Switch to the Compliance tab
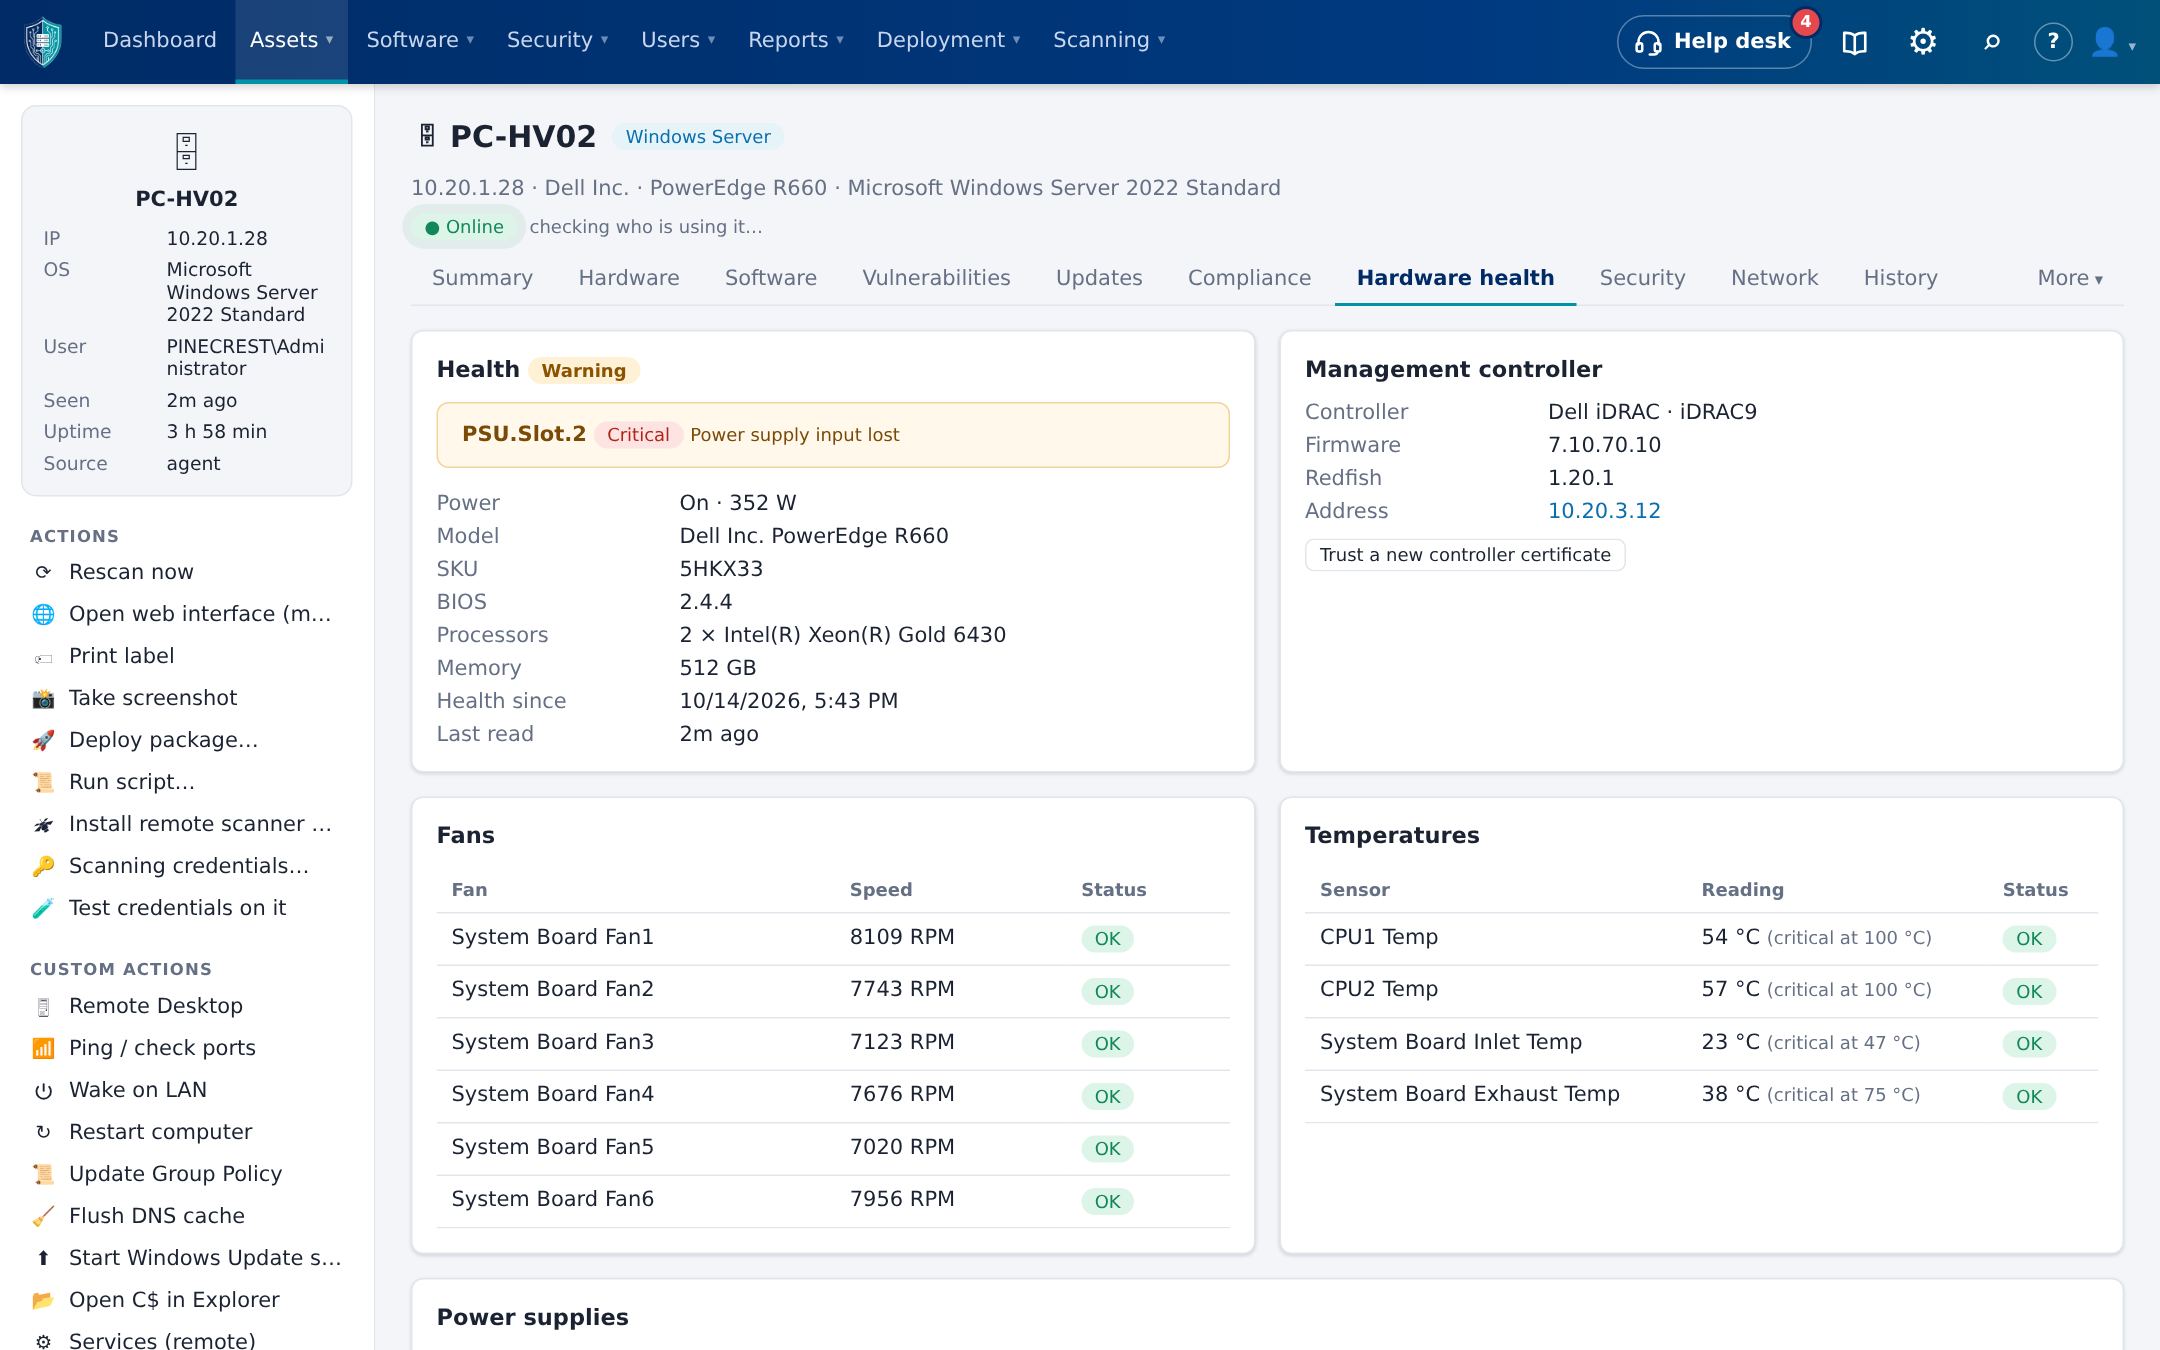 [1249, 278]
